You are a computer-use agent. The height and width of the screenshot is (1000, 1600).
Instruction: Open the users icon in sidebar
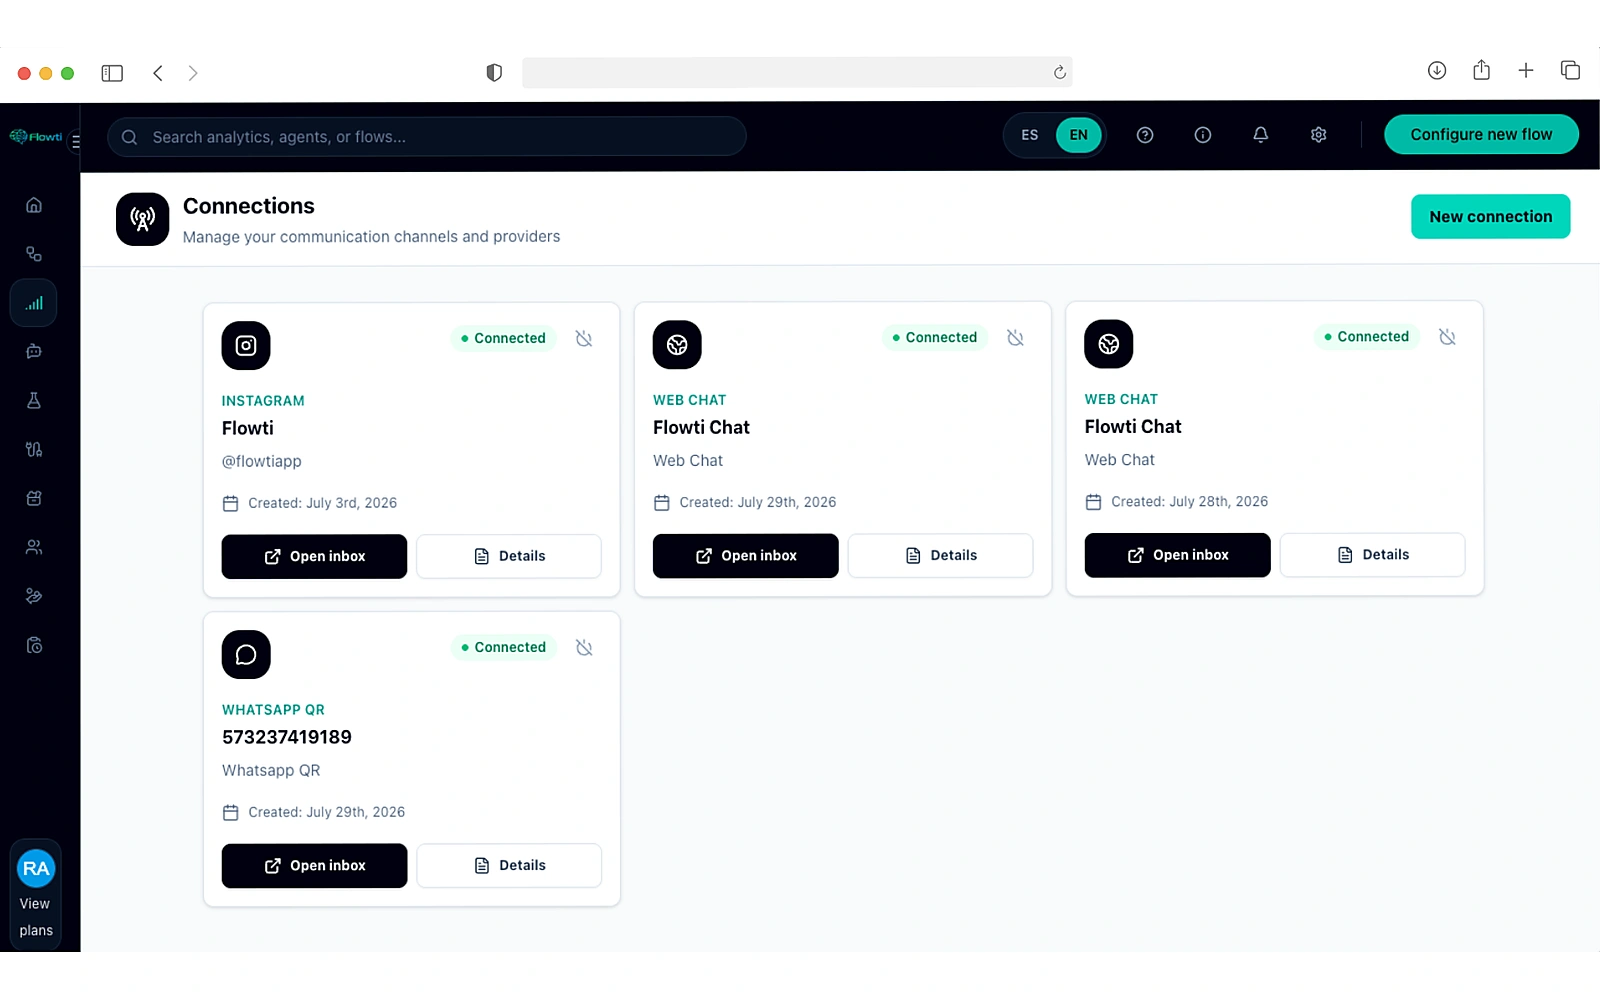coord(34,547)
